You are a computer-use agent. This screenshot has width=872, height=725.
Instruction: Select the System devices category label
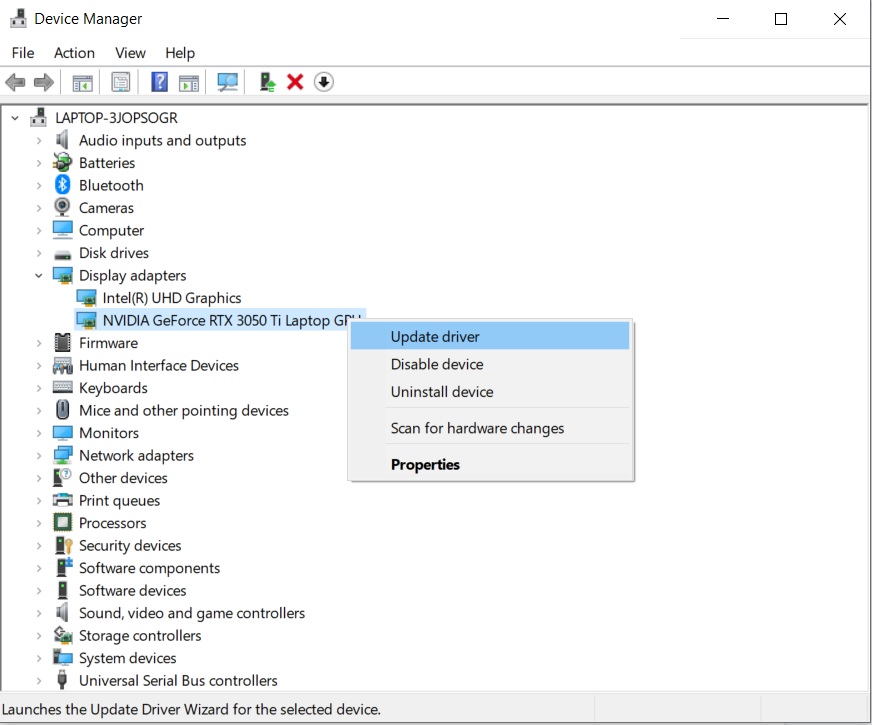[x=127, y=658]
